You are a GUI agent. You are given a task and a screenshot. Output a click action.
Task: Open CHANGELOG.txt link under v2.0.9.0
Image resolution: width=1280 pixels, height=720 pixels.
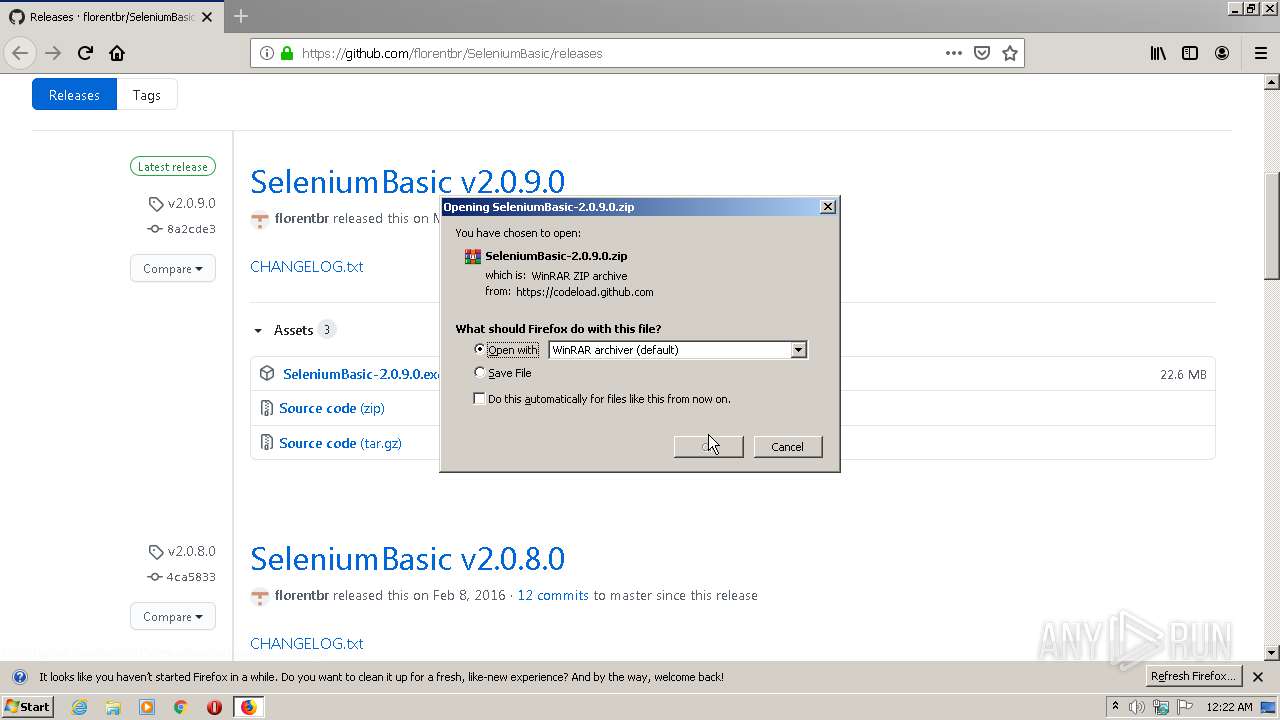point(306,266)
